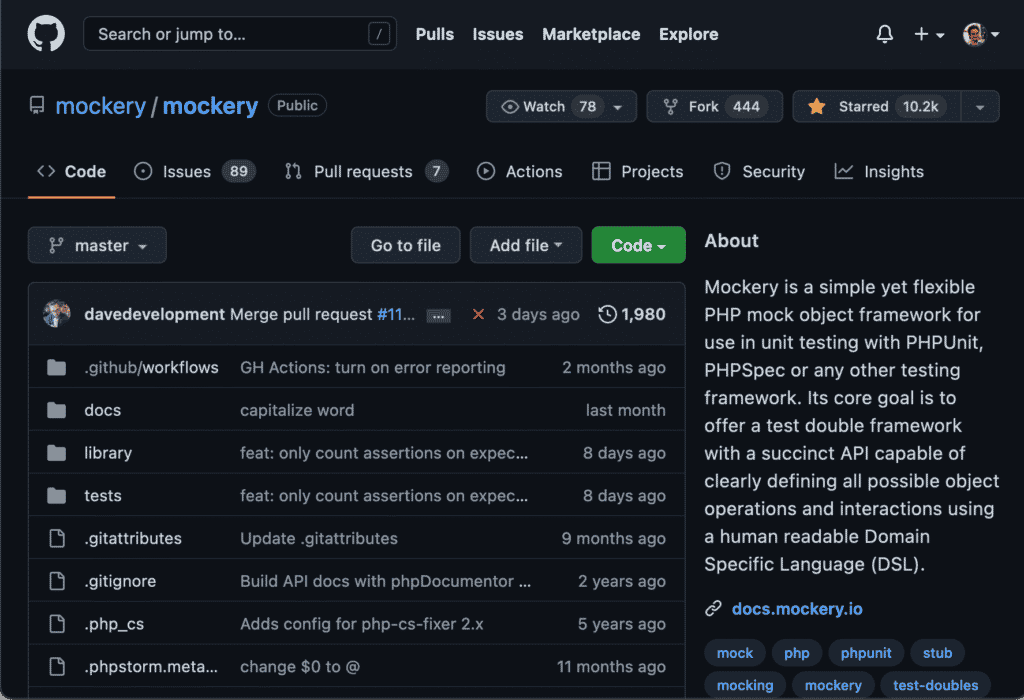Expand the commit message with the ellipsis icon

(x=438, y=315)
